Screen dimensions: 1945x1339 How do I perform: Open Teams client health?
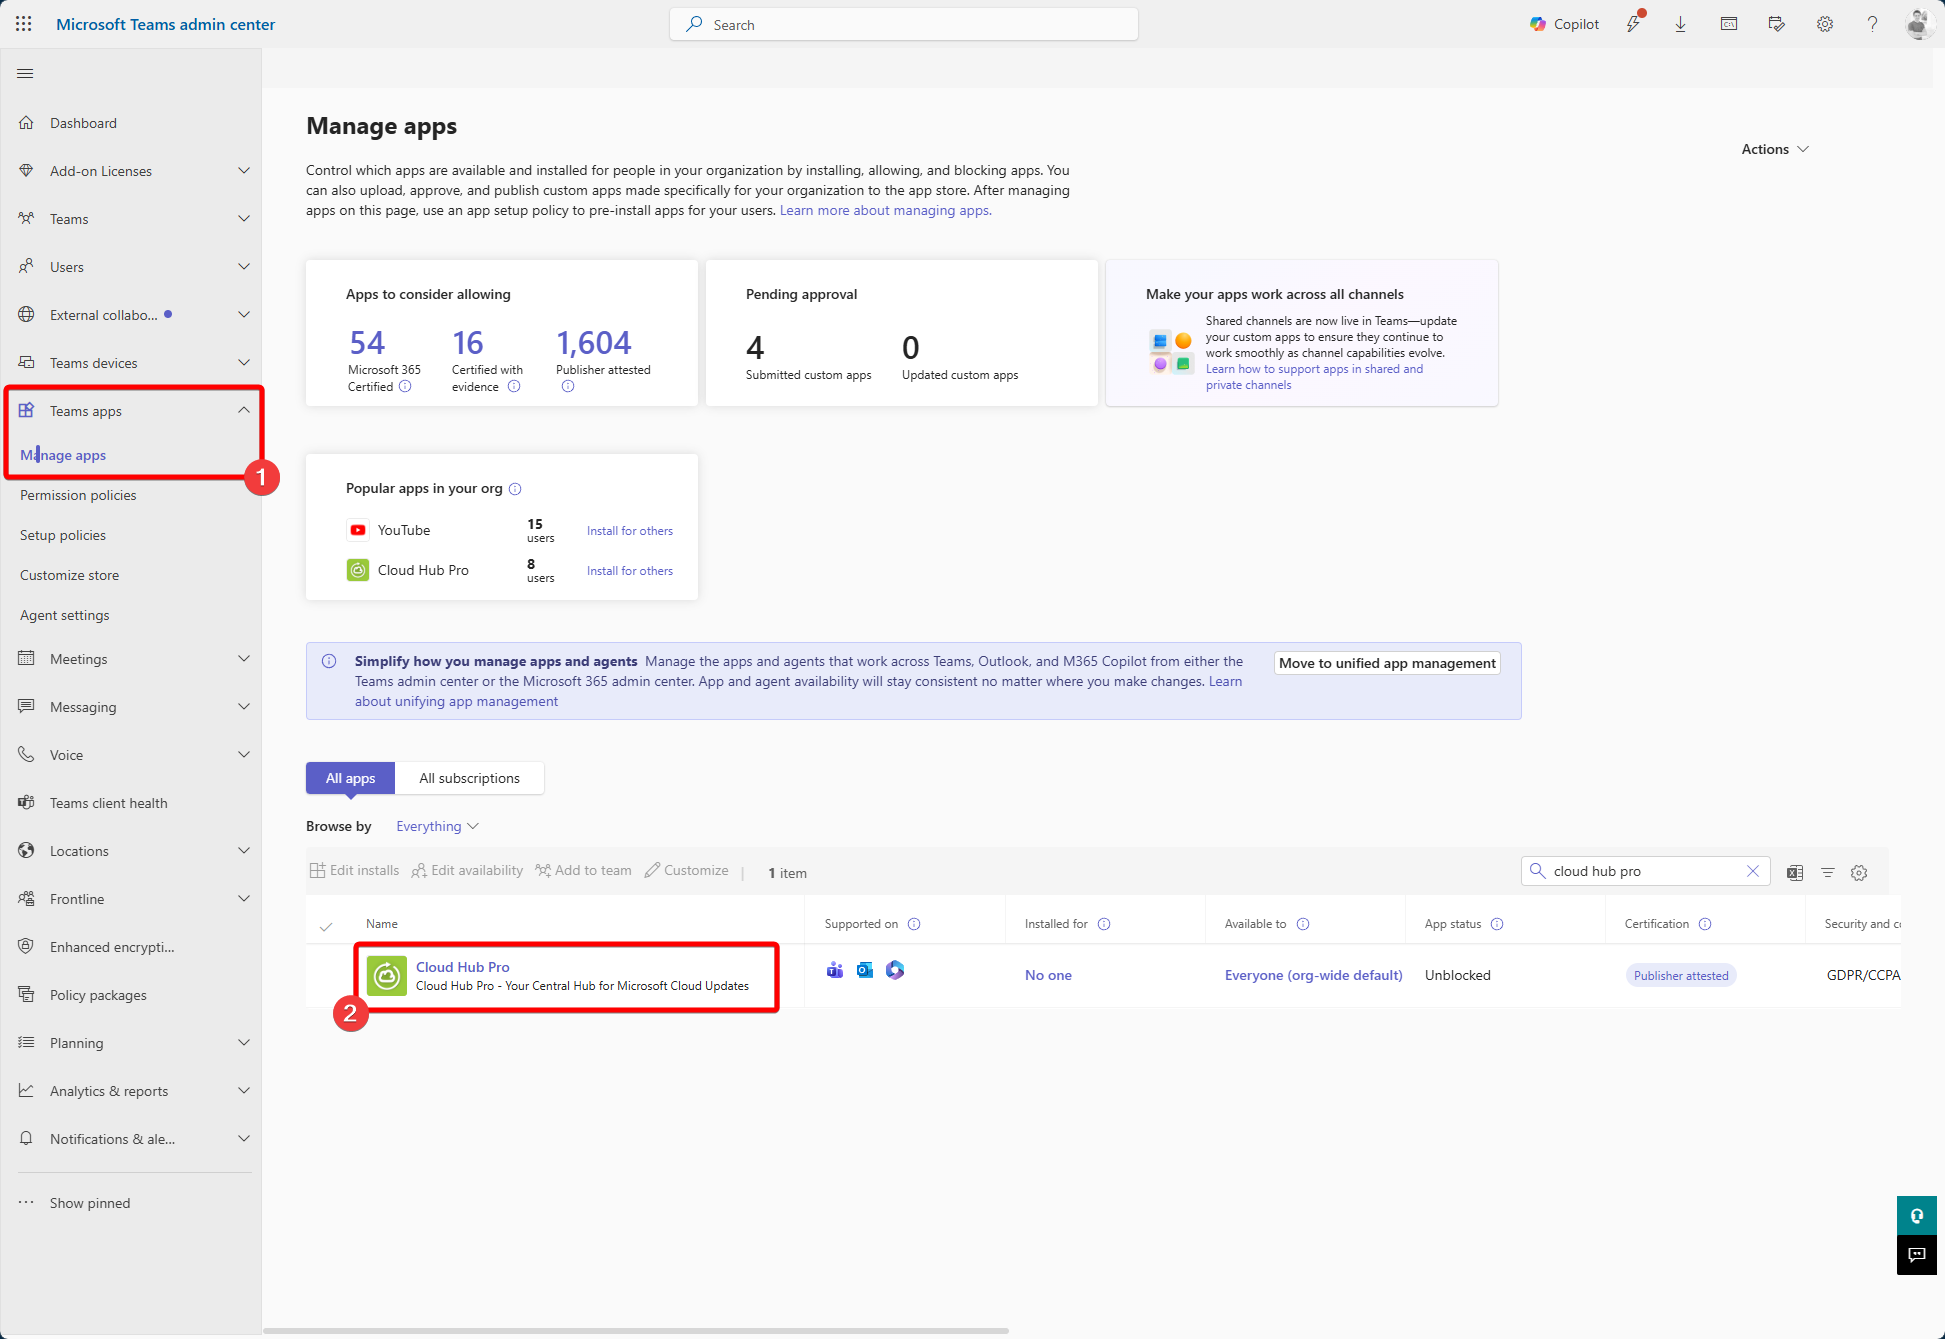click(109, 803)
